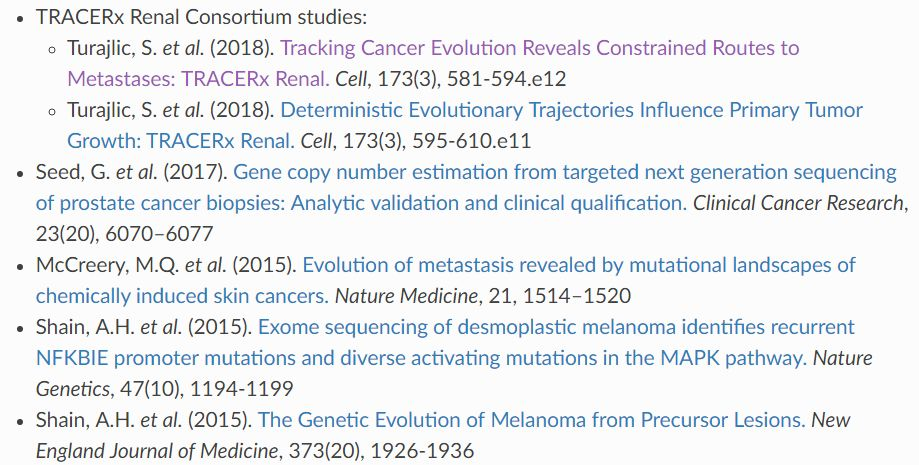Viewport: 919px width, 465px height.
Task: Click the McCreery, M.Q. et al. (2015) citation
Action: (x=165, y=265)
